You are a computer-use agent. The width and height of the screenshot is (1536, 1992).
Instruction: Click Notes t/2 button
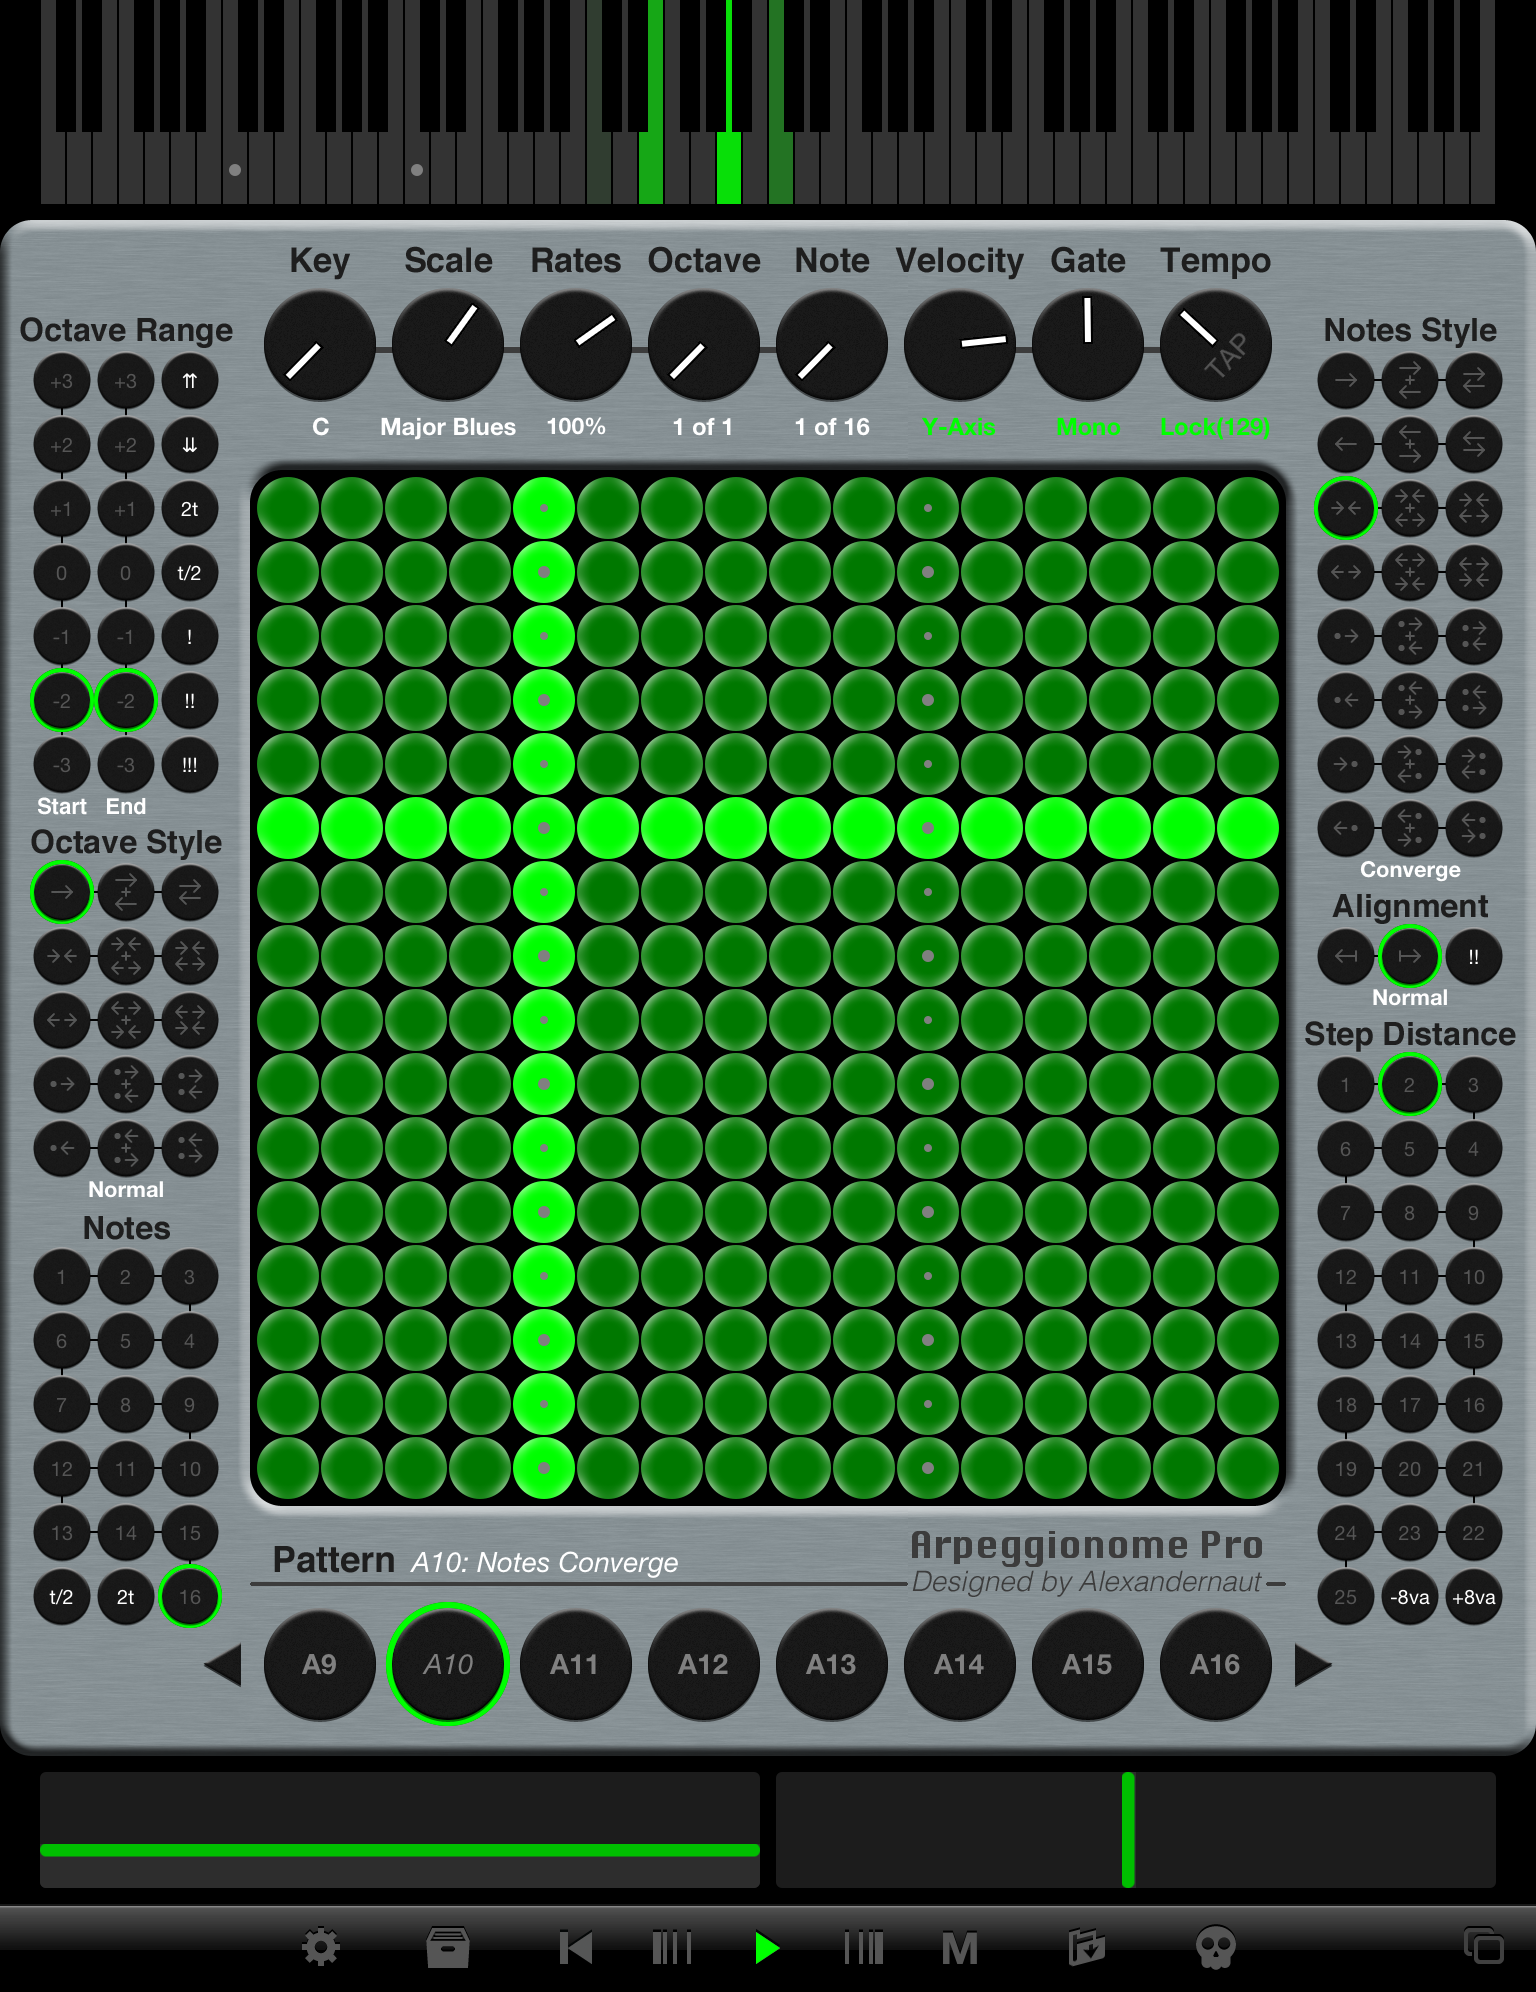62,1597
